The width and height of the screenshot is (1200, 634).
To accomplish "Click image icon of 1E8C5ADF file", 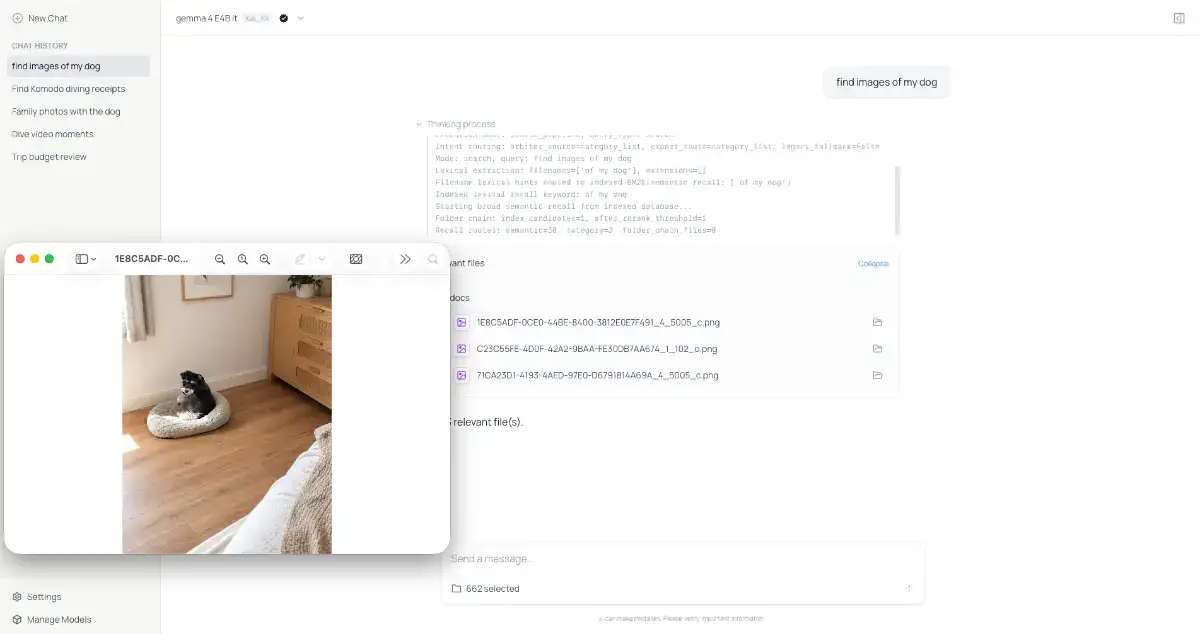I will click(x=461, y=323).
